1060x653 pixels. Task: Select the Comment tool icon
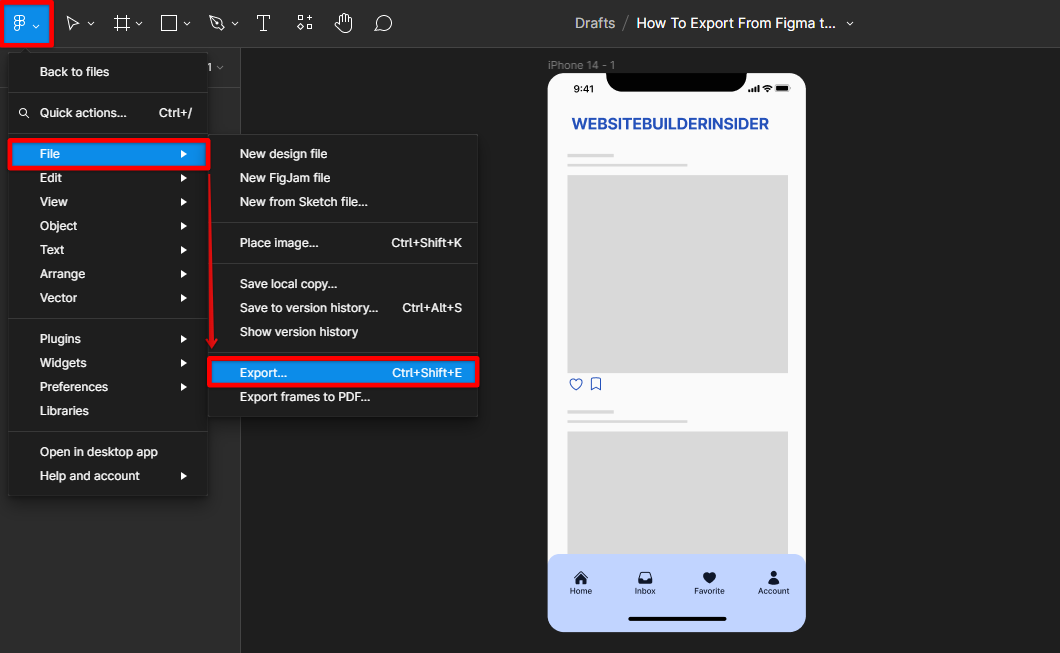[x=383, y=23]
